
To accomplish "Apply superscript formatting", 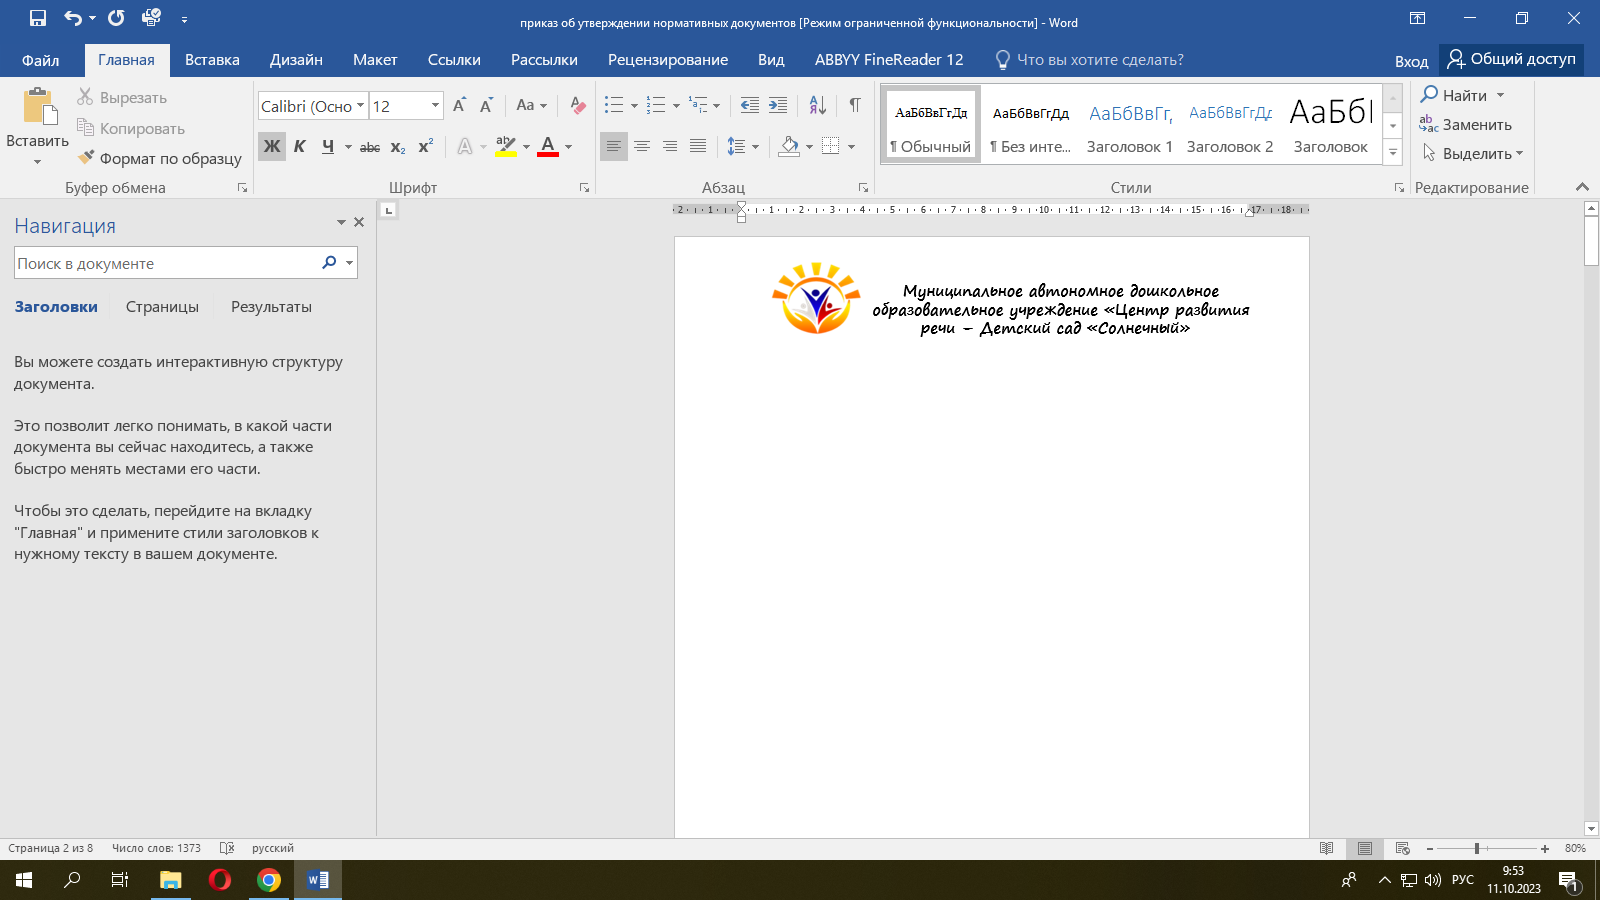I will pos(426,146).
